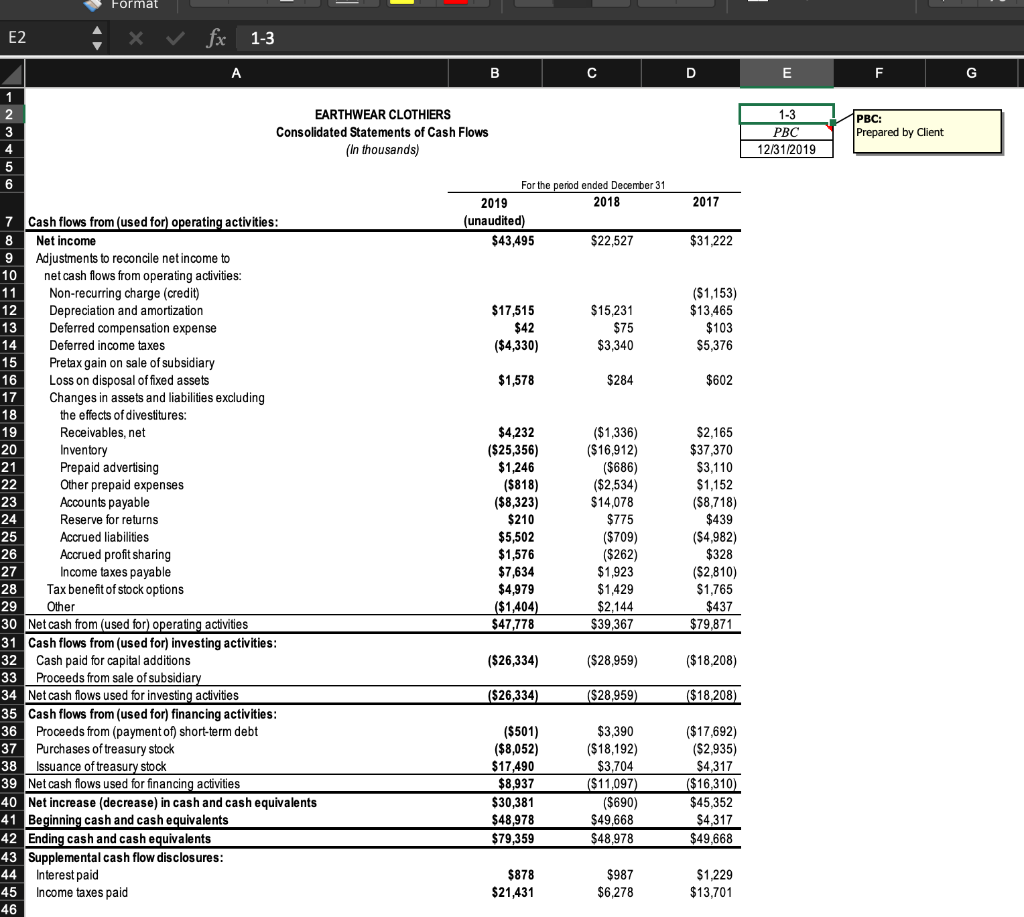Select Inventory 2017 value $37,370
Screen dimensions: 1024x917
(x=711, y=450)
